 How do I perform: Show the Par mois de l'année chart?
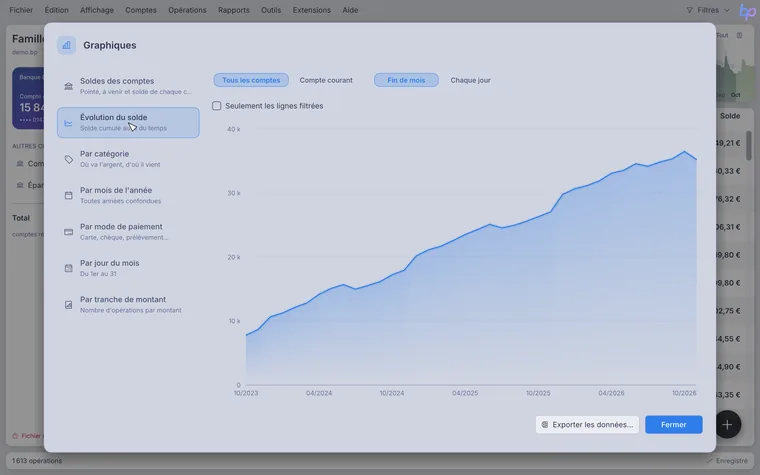[128, 195]
